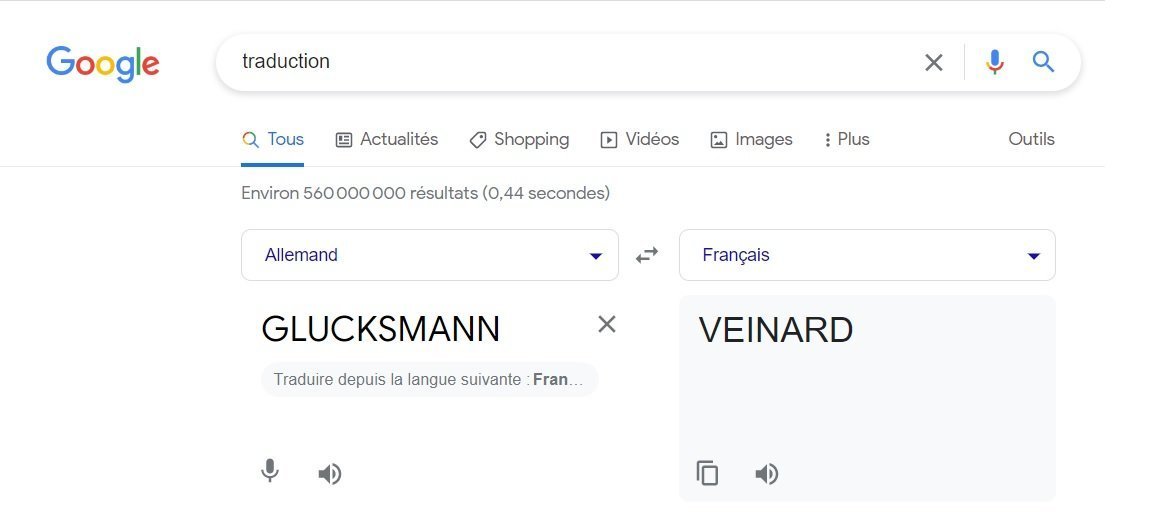Screen dimensions: 1173x525
Task: Click the blue magnifying glass search icon
Action: point(1044,61)
